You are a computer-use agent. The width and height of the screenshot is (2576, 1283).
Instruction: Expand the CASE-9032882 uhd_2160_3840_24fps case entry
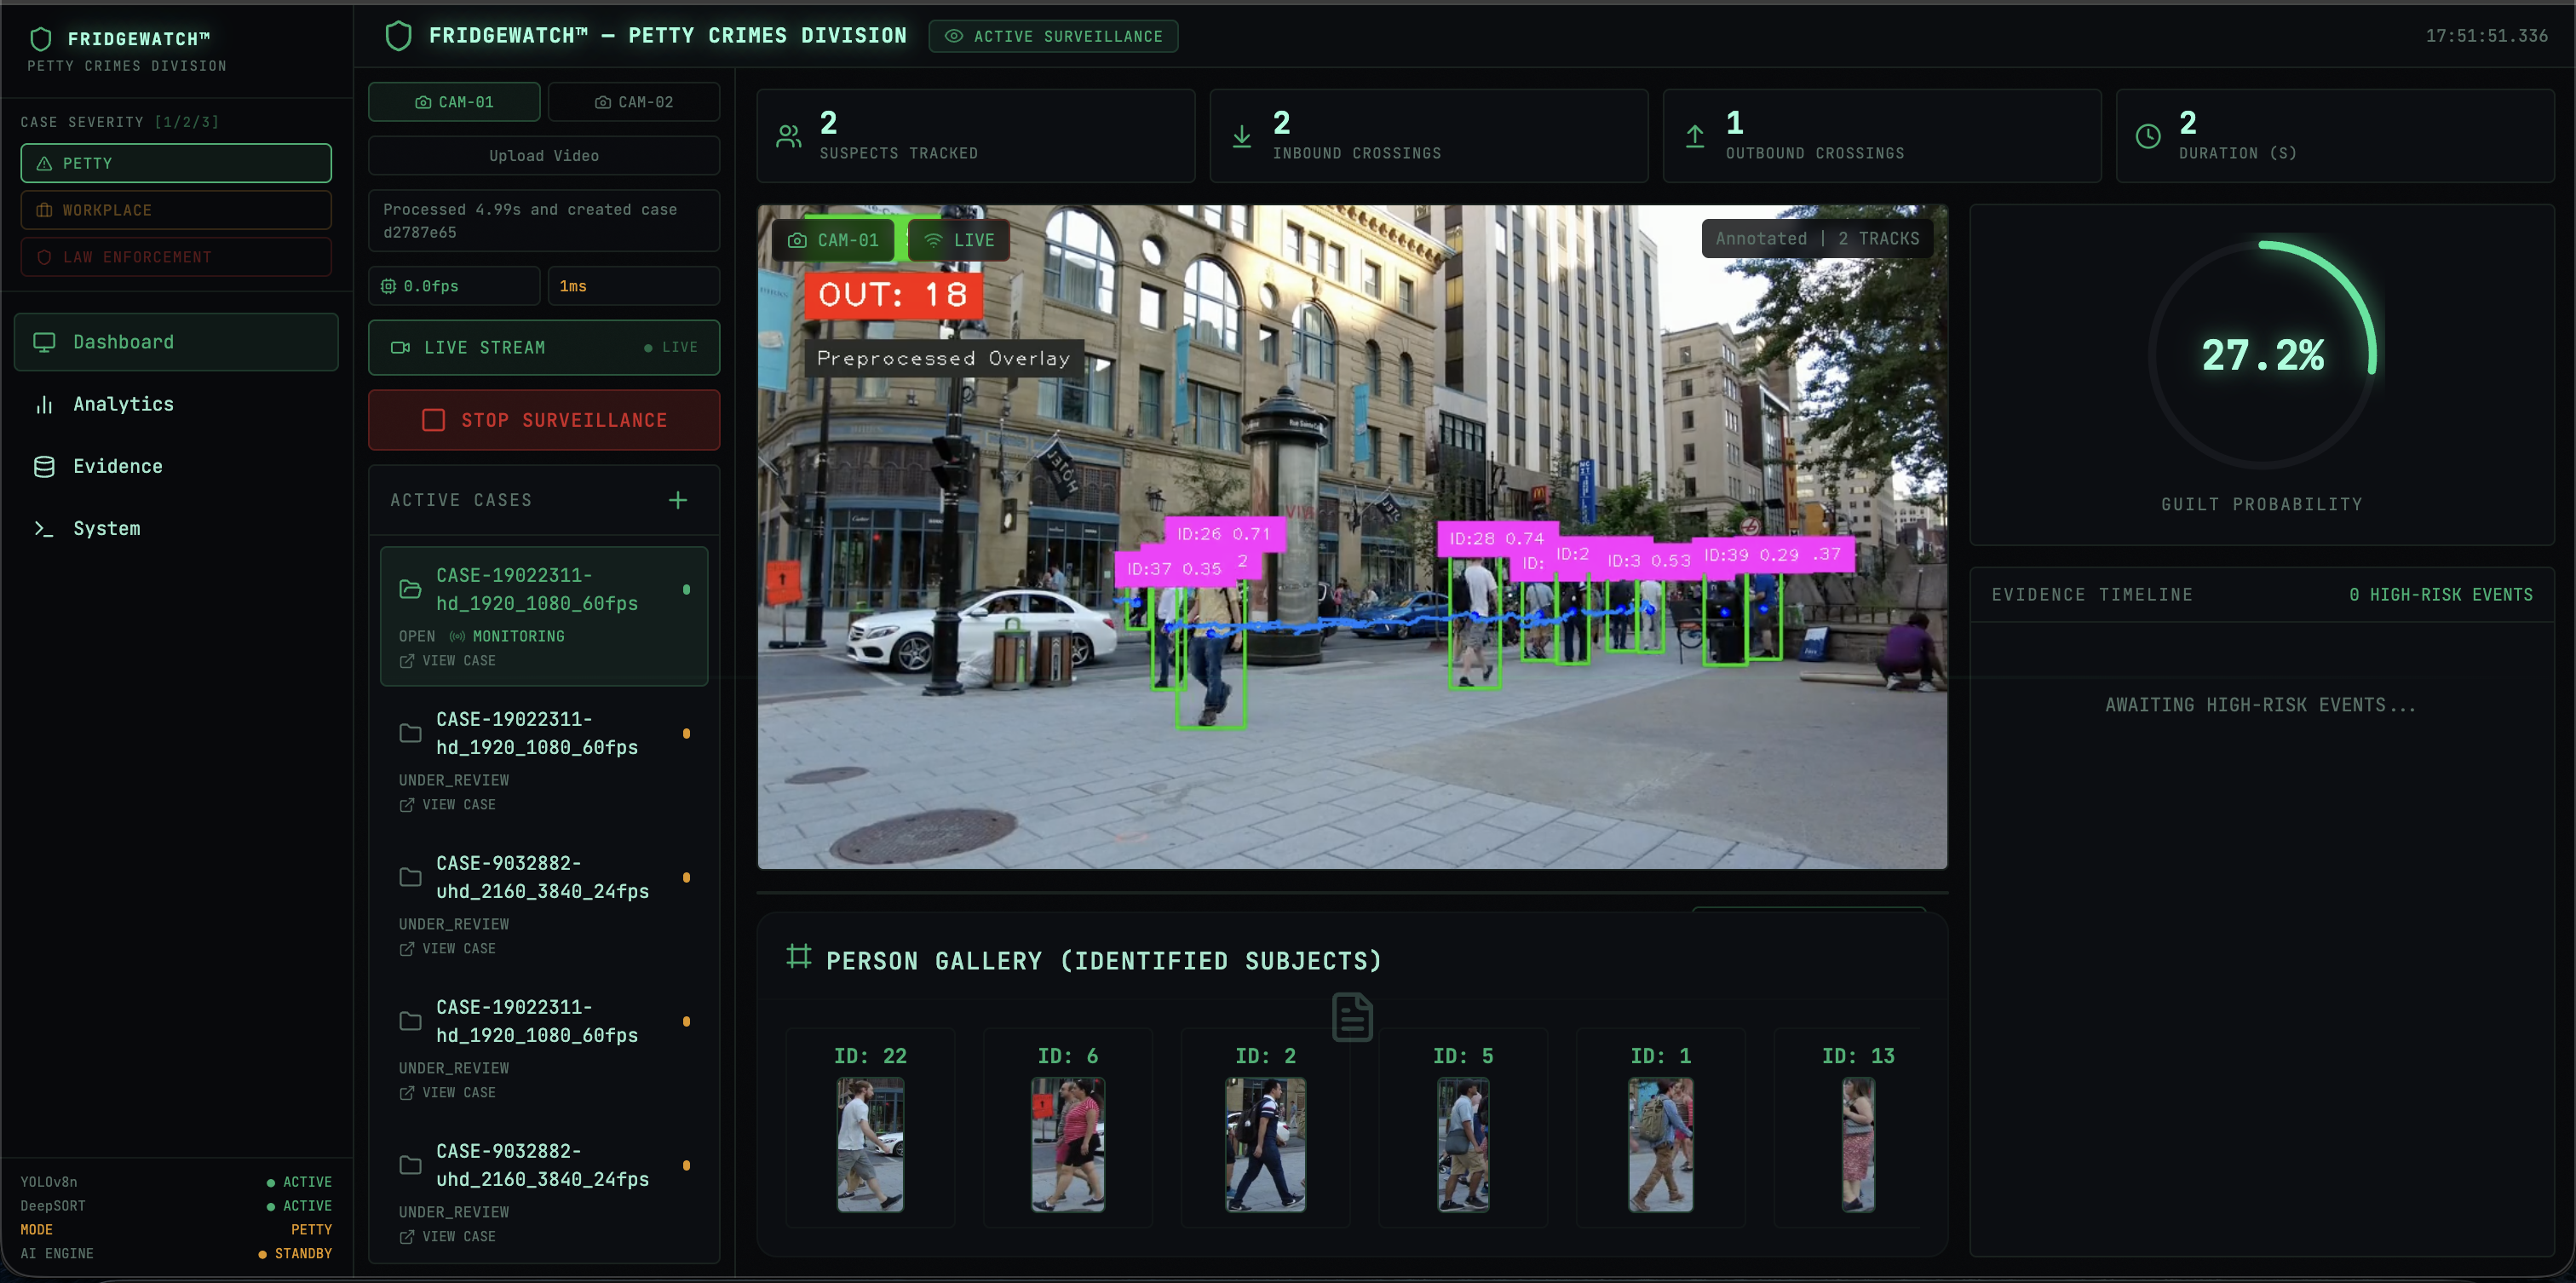coord(542,877)
